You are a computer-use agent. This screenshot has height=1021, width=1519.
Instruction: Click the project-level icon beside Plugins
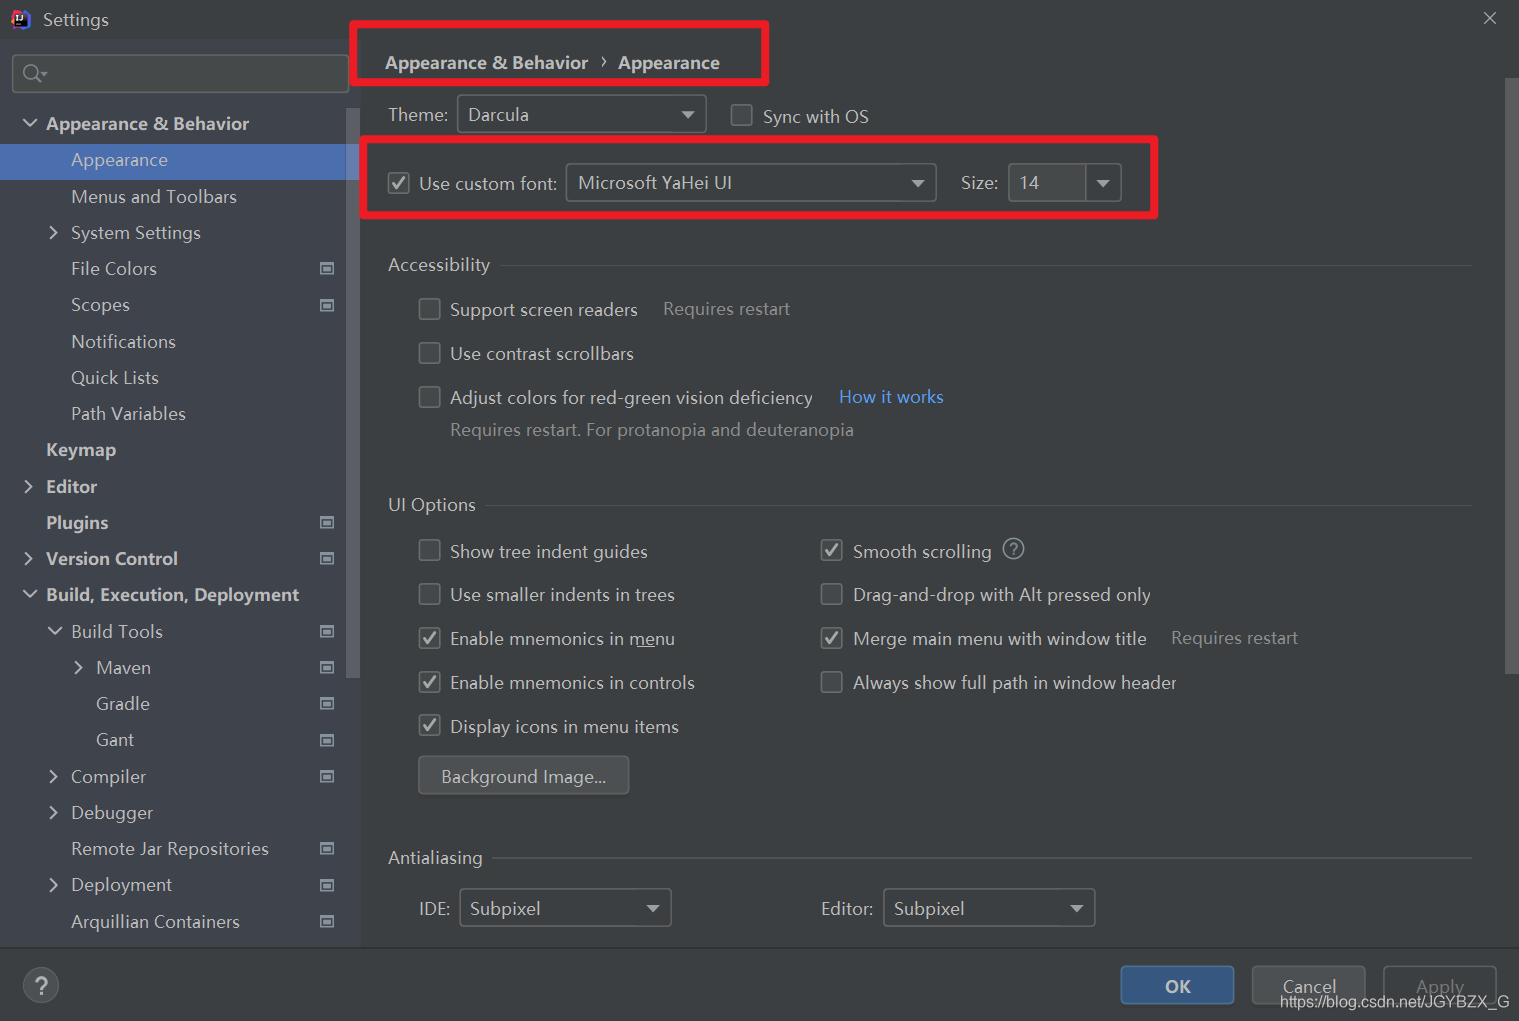coord(326,522)
